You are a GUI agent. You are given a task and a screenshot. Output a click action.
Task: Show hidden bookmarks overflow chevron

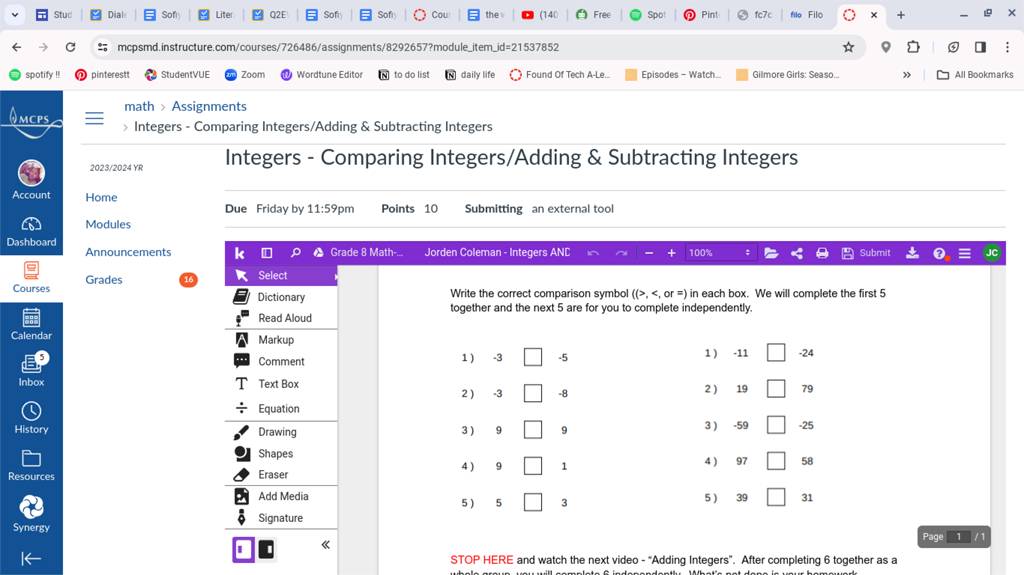pyautogui.click(x=906, y=74)
